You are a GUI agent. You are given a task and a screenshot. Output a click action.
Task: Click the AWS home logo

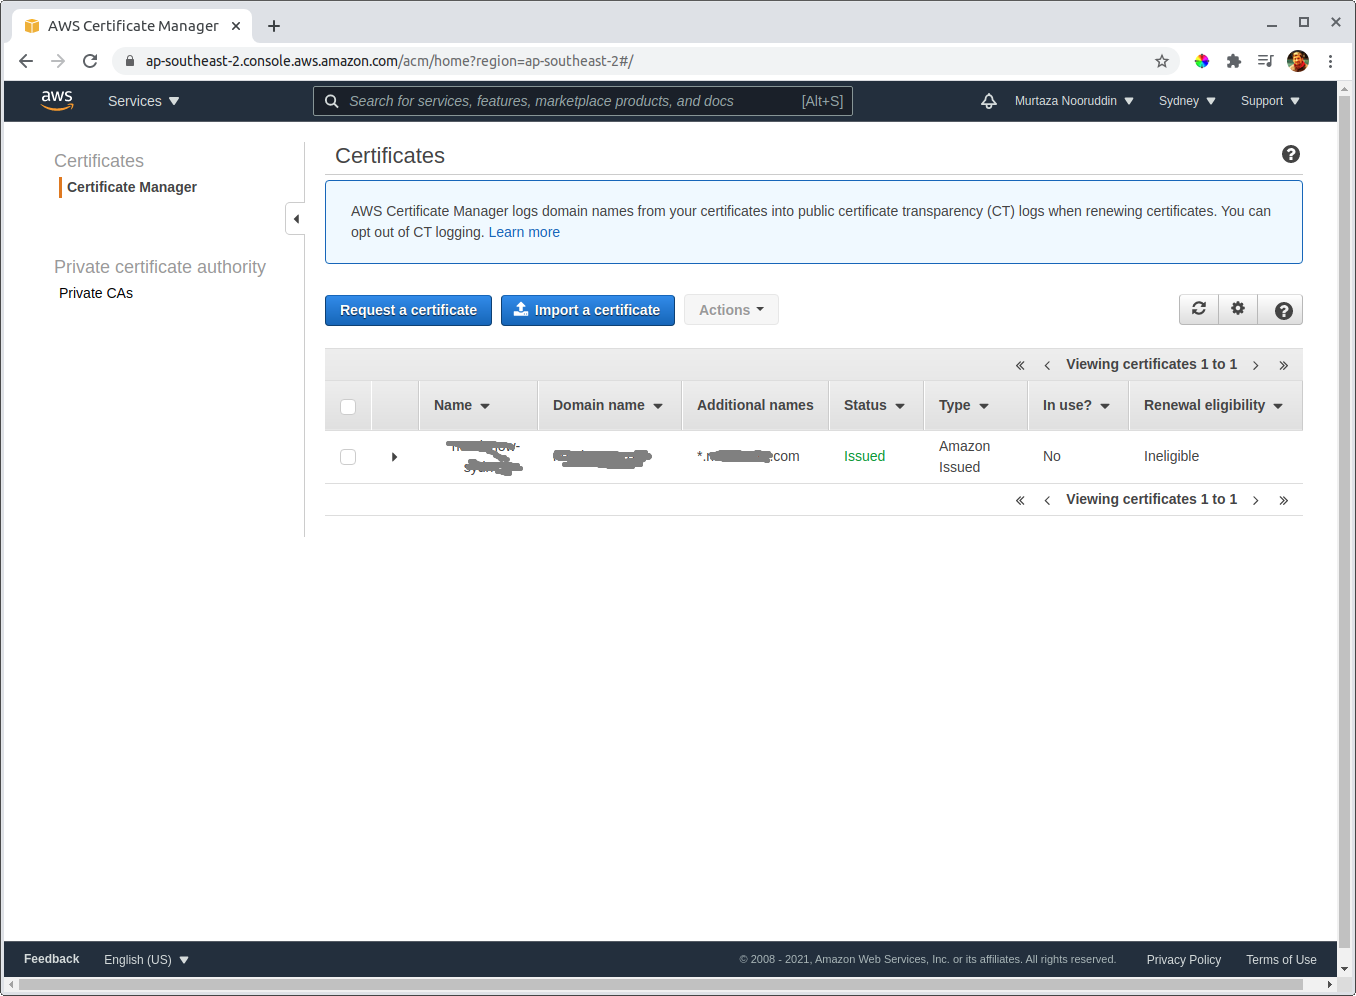tap(57, 100)
